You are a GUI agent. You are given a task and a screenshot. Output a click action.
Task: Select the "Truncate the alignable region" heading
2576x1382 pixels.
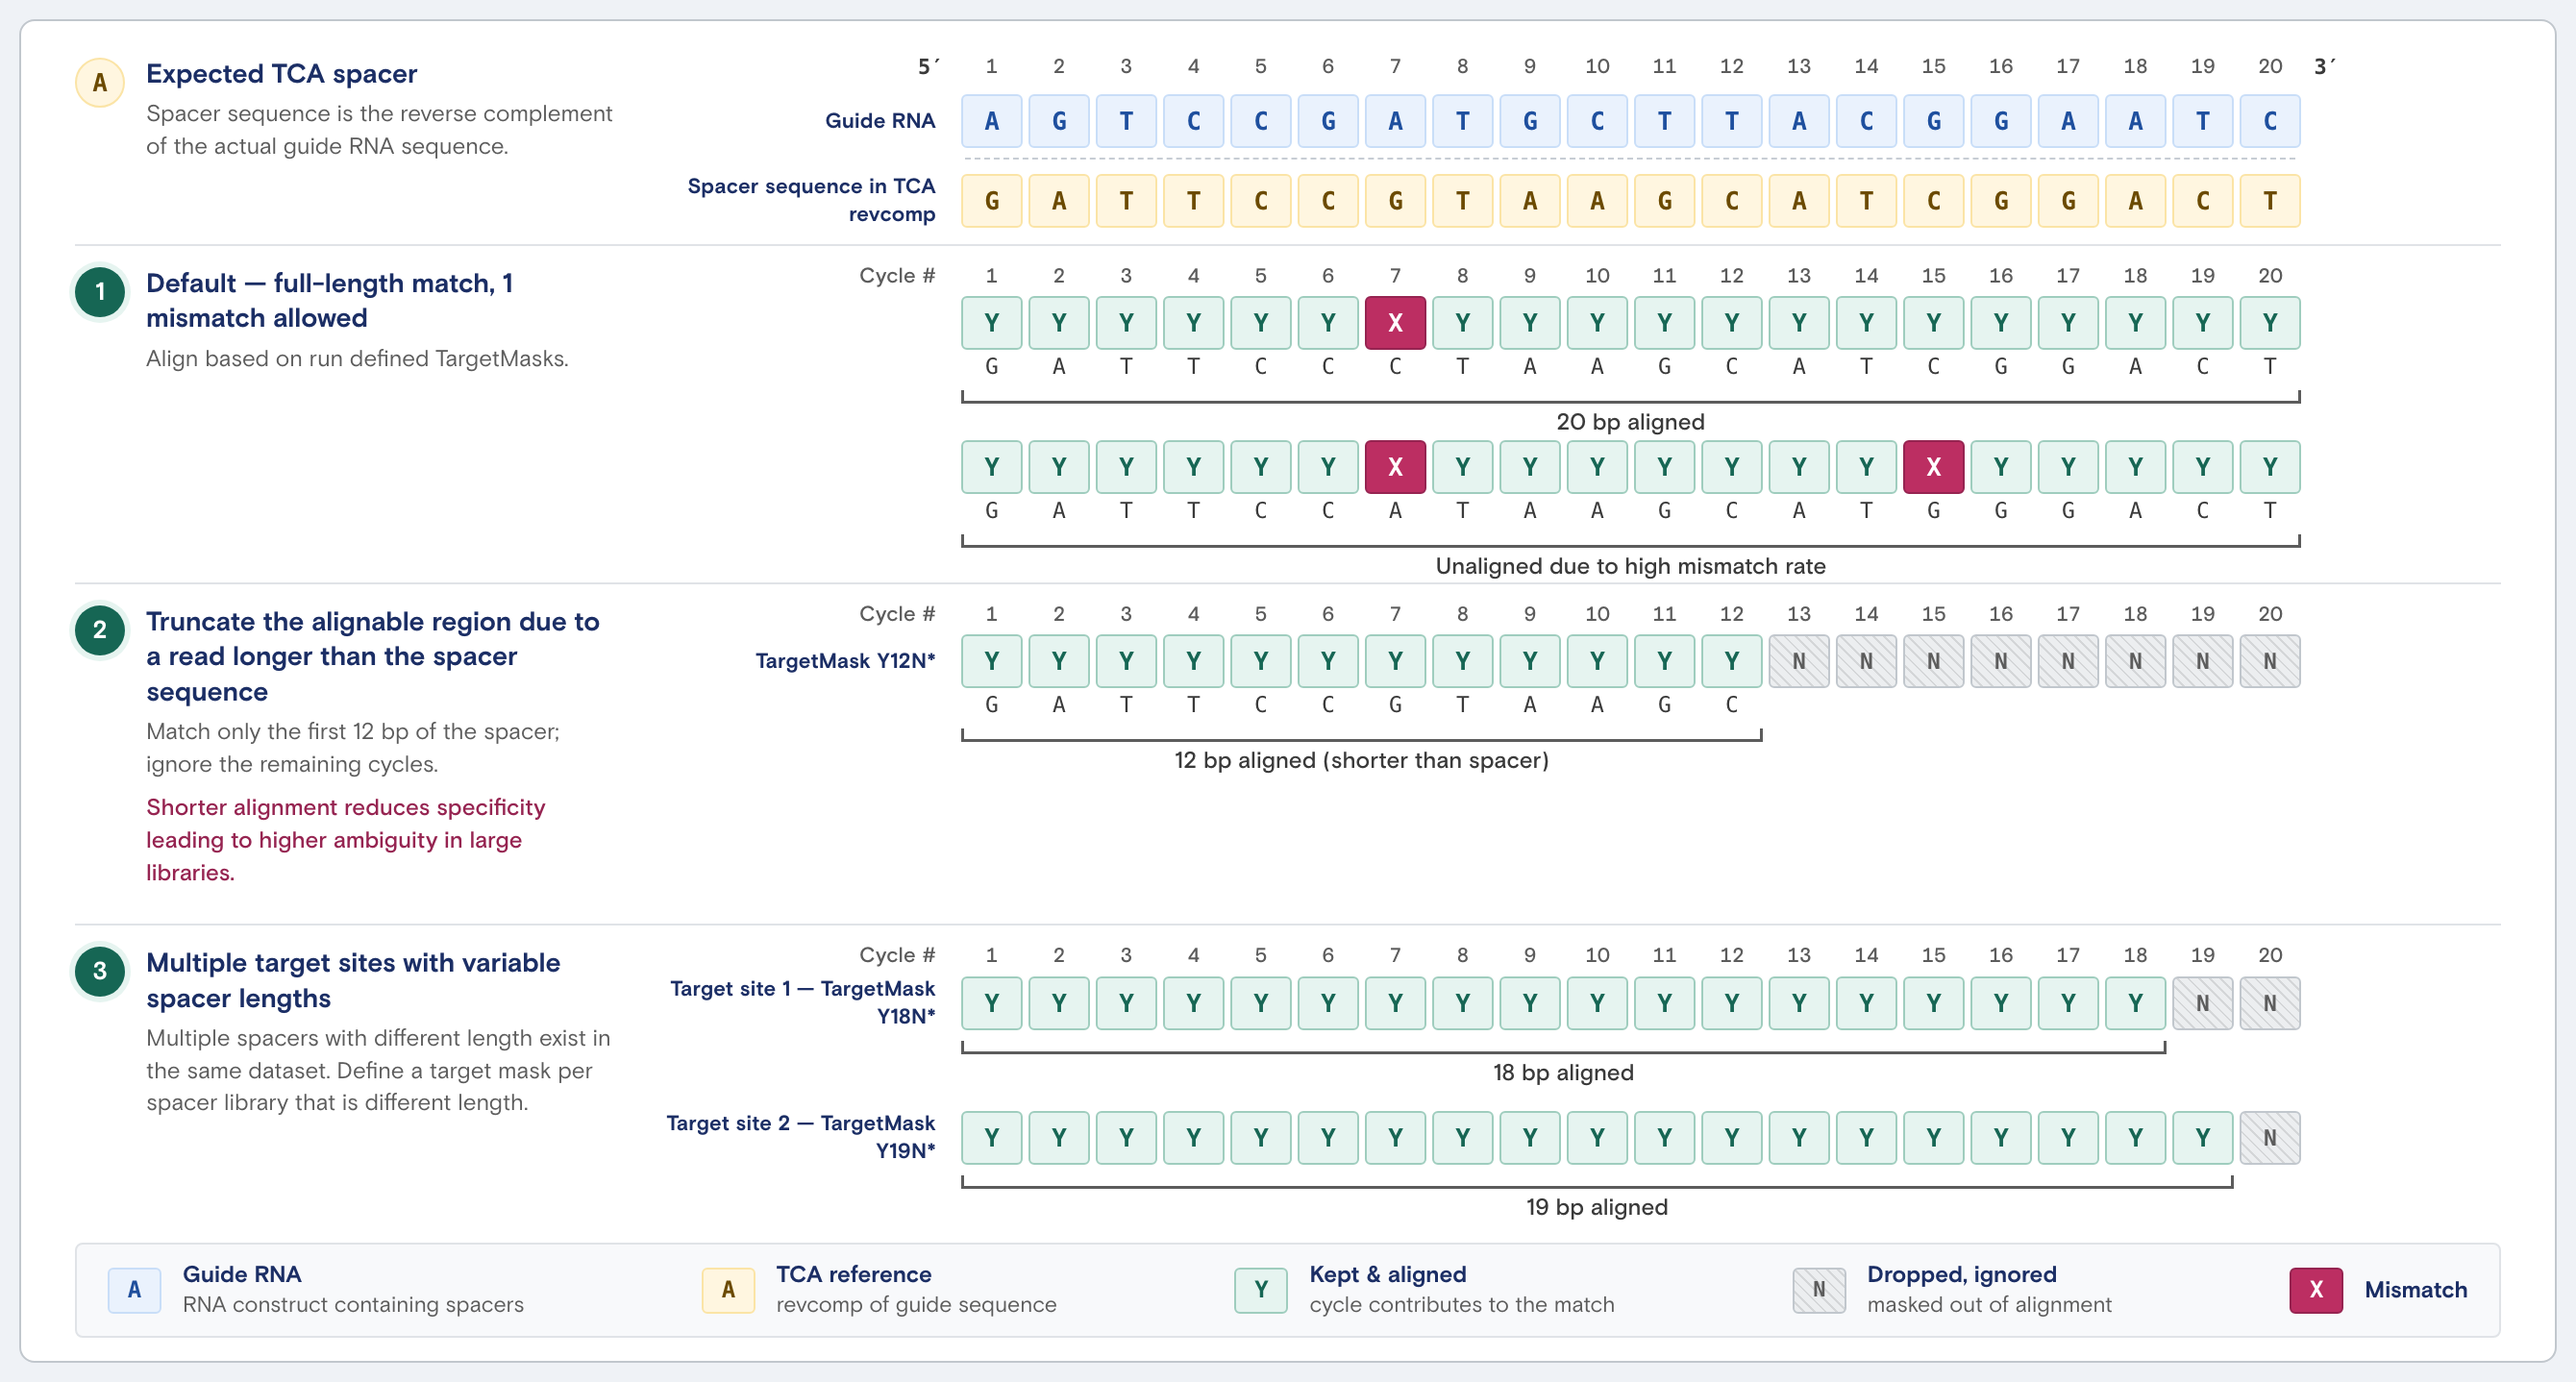click(373, 656)
